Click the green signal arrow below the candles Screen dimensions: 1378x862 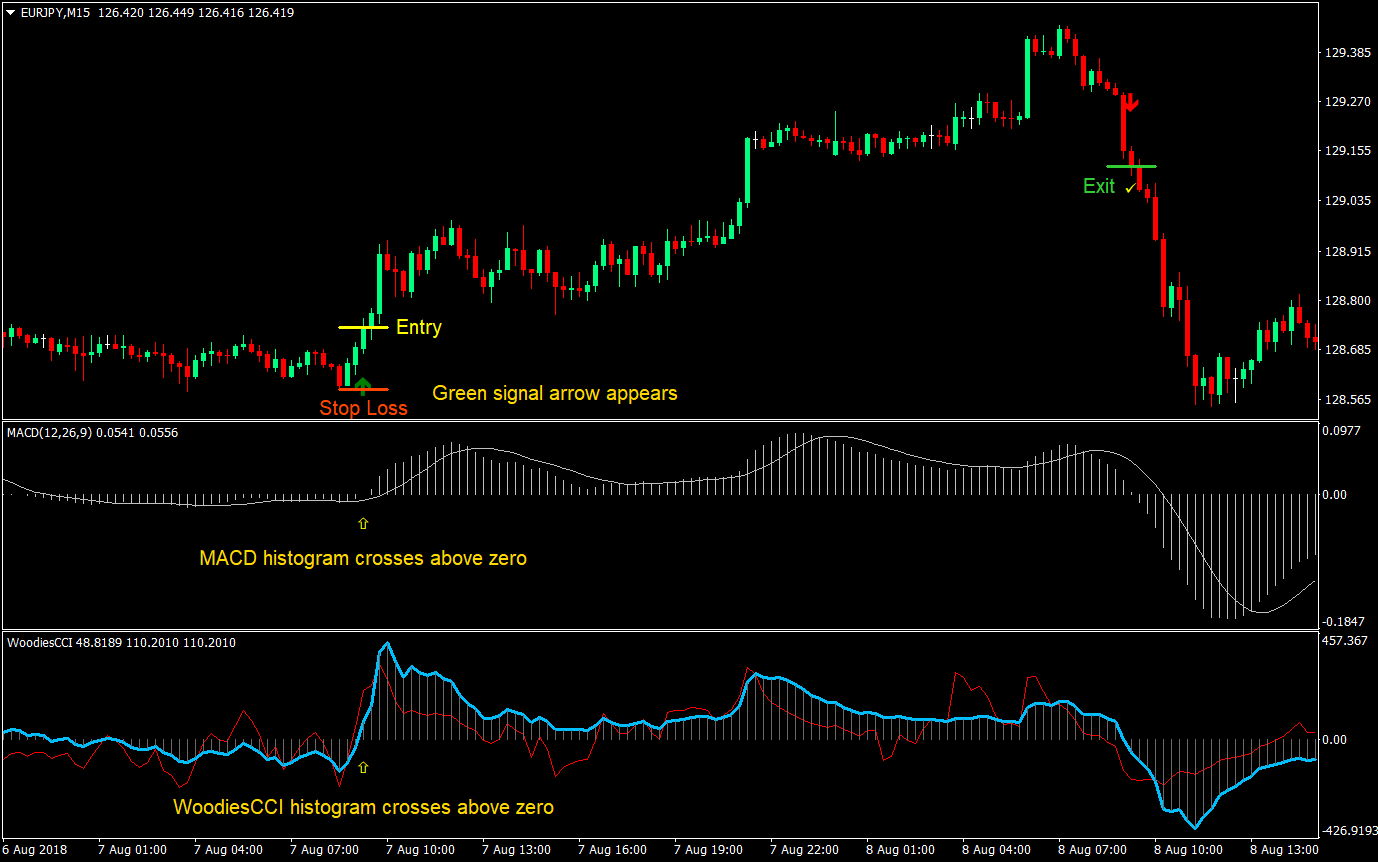(362, 382)
